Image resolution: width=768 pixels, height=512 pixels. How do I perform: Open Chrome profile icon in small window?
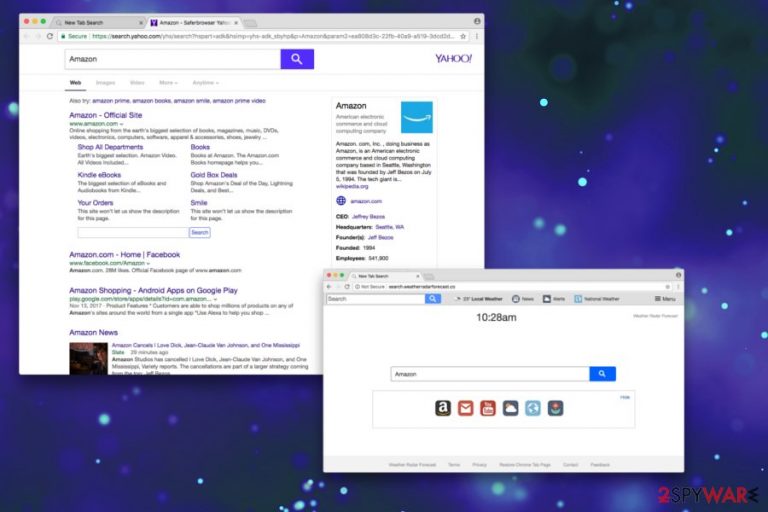pos(678,275)
